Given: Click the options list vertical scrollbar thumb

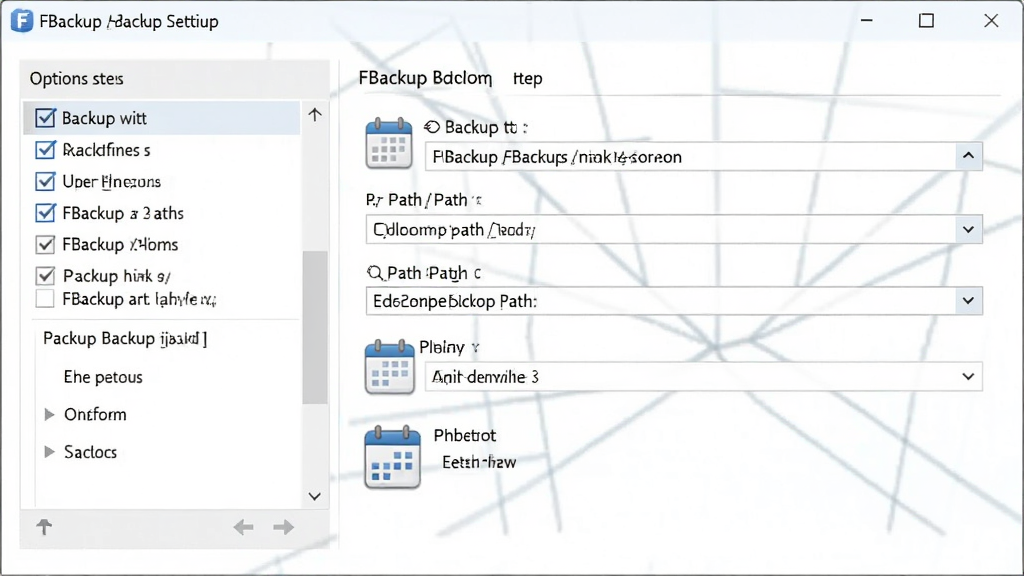Looking at the screenshot, I should [315, 327].
